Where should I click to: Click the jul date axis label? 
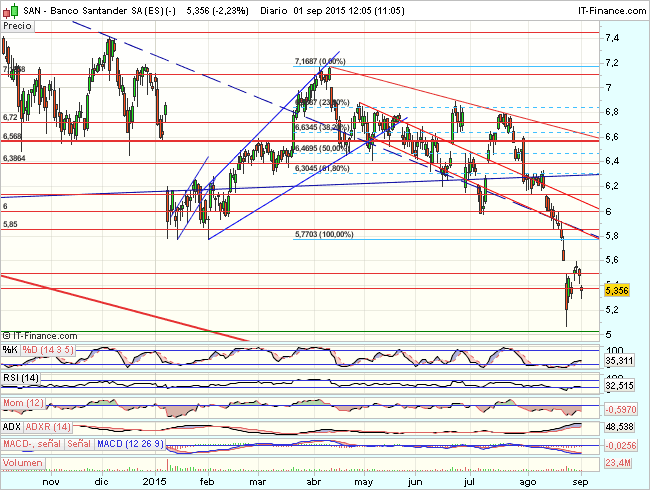click(x=469, y=482)
